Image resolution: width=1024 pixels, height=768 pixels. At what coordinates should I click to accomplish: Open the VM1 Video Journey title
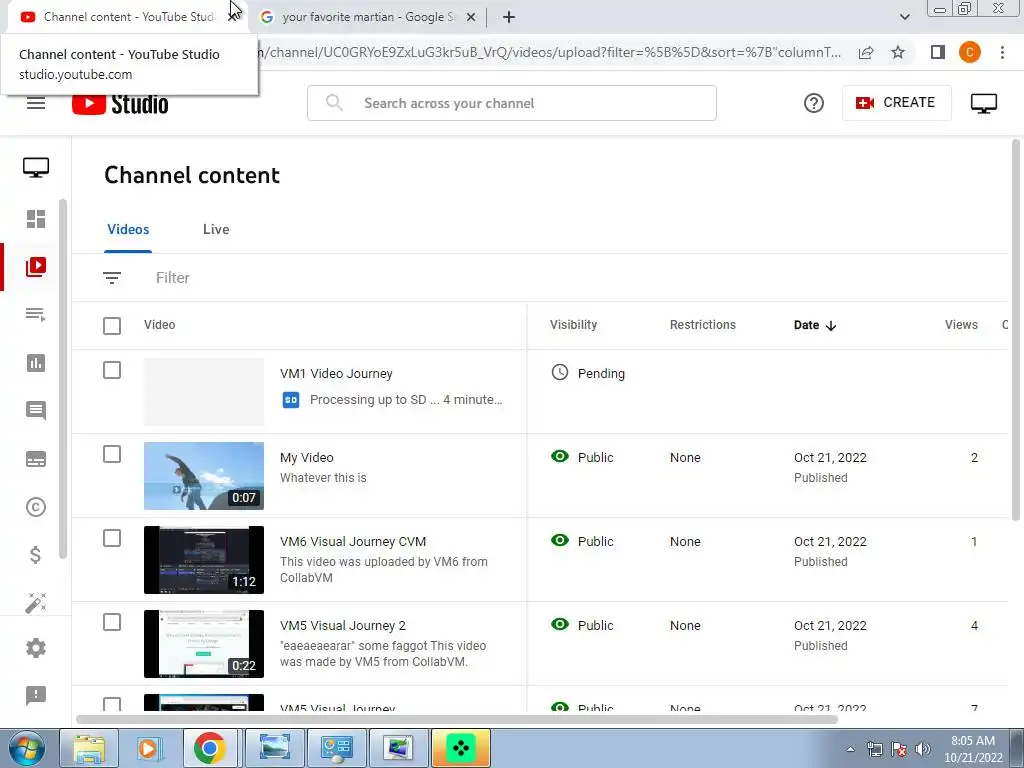[336, 374]
